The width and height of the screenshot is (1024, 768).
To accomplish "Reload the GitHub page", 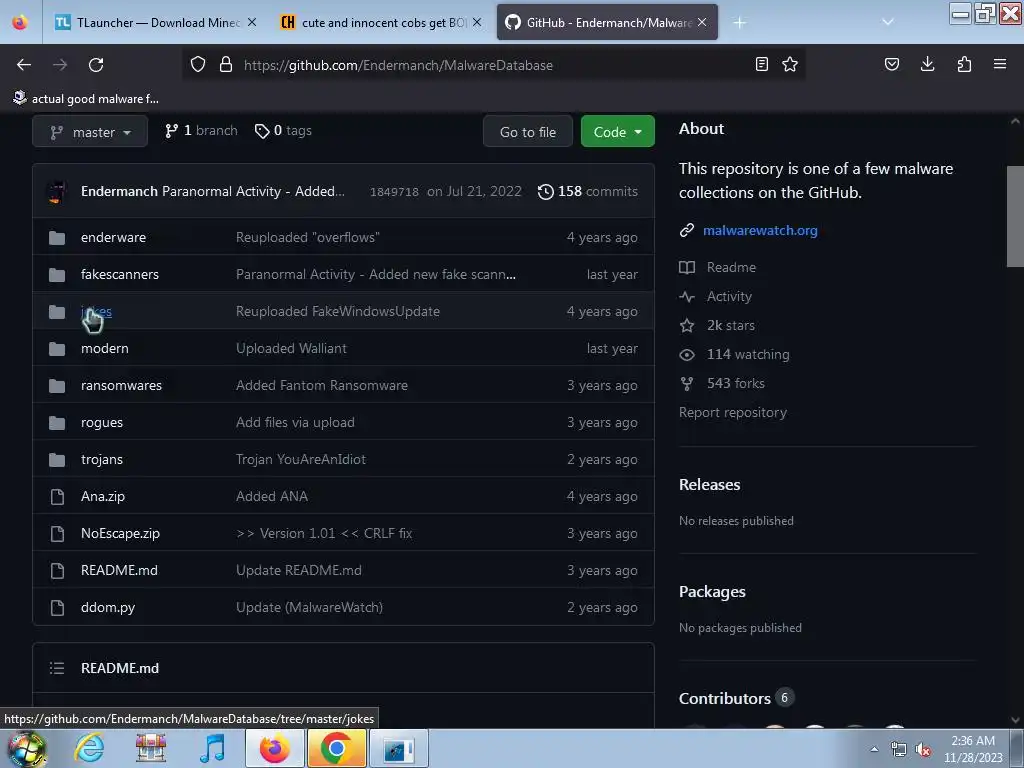I will coord(96,65).
